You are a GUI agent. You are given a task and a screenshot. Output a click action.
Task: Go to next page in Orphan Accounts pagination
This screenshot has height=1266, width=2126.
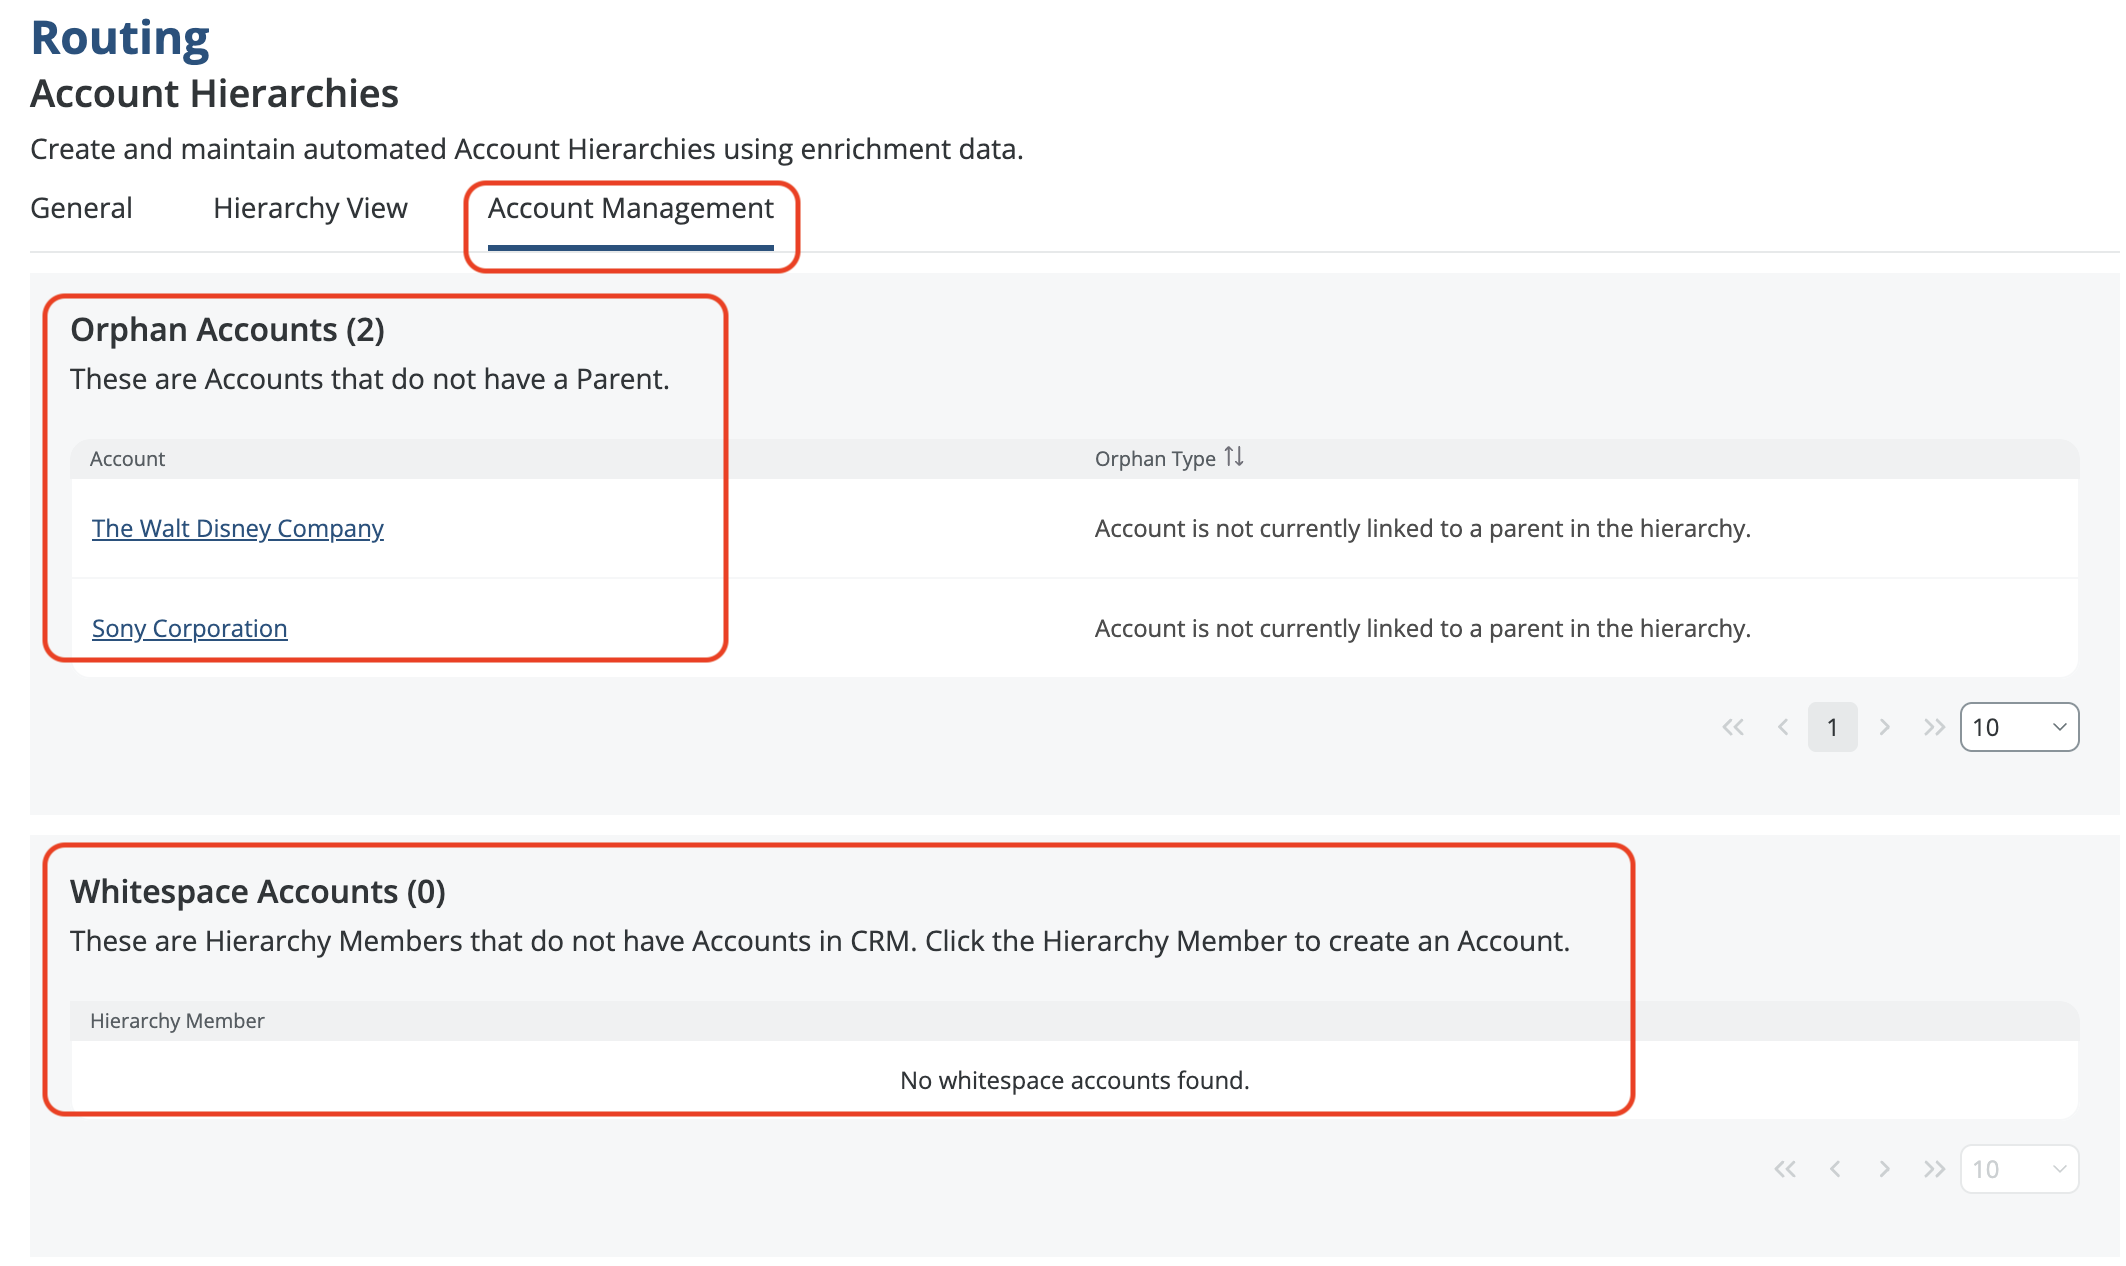click(1884, 727)
